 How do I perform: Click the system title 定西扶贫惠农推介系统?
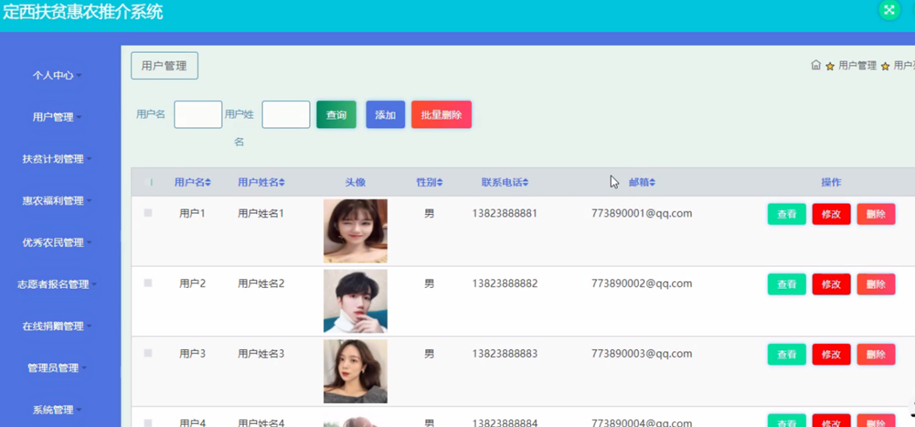coord(83,12)
